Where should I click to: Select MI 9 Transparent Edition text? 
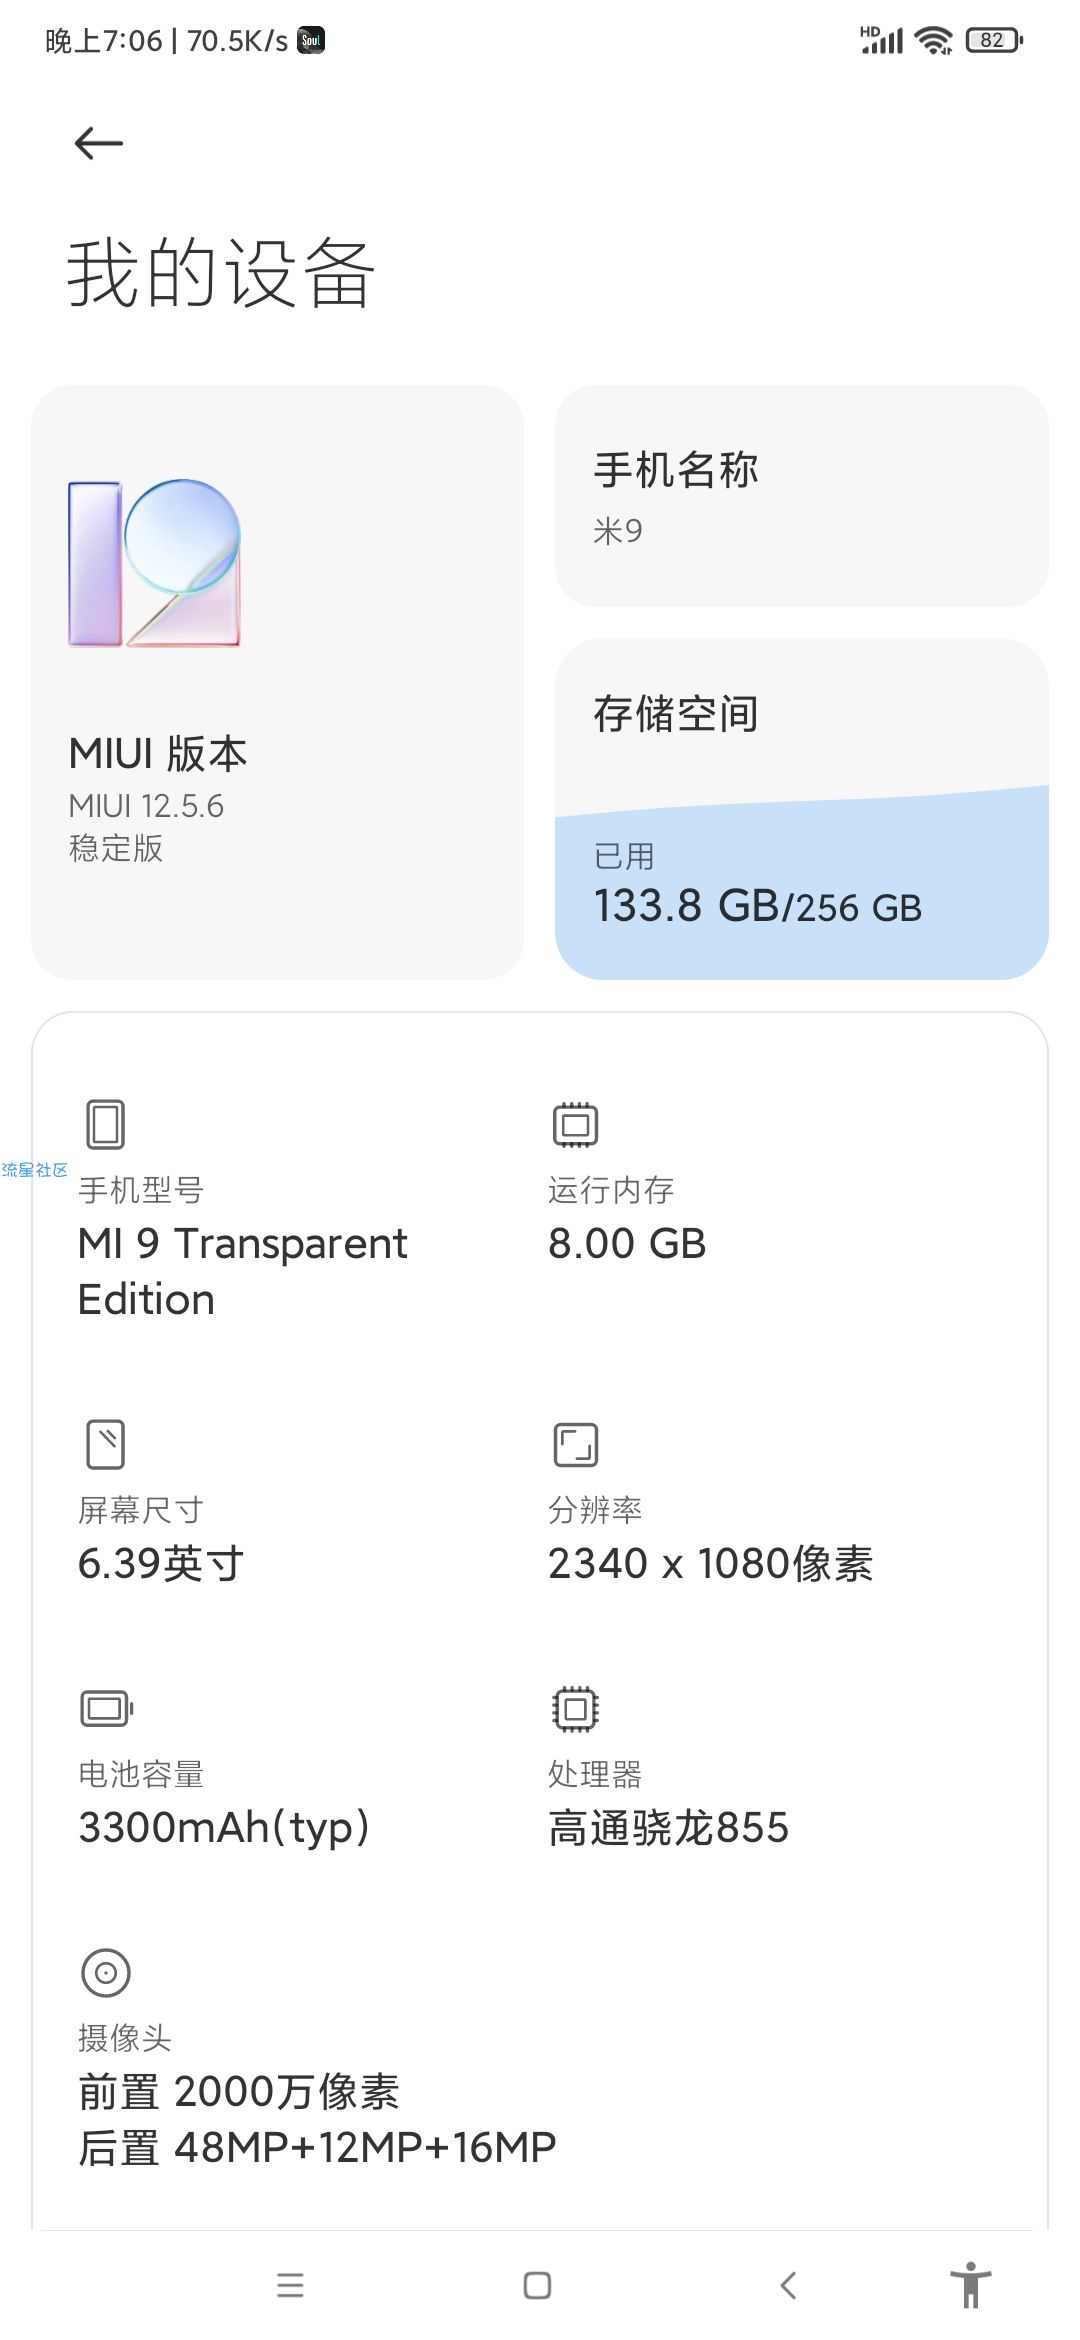[x=242, y=1271]
